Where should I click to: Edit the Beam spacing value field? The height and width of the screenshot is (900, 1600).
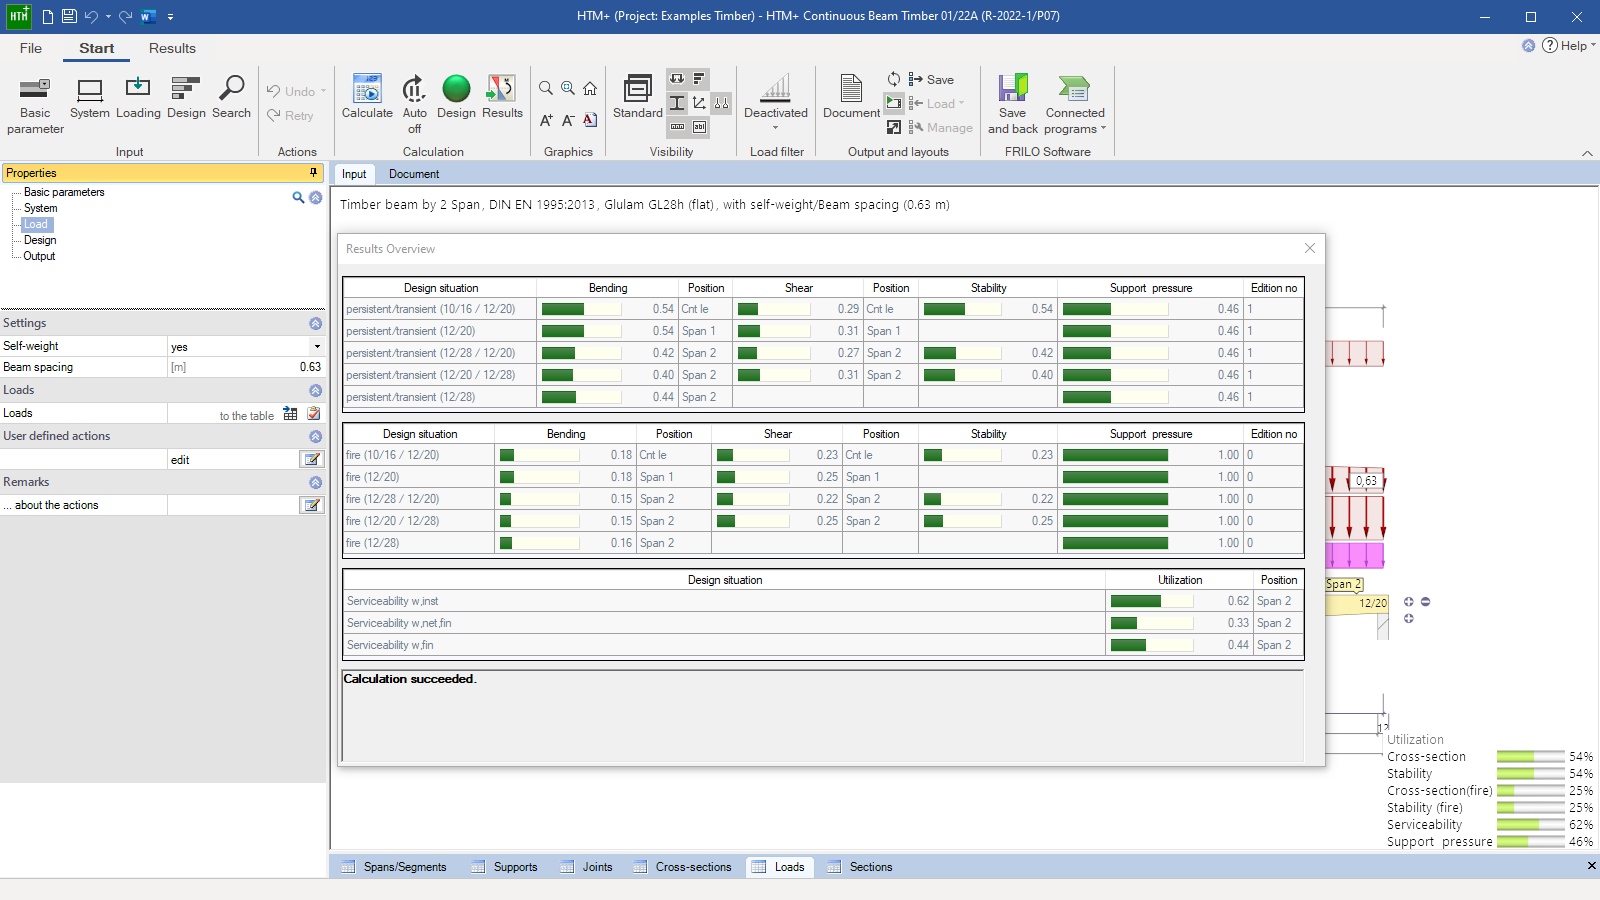(x=245, y=367)
